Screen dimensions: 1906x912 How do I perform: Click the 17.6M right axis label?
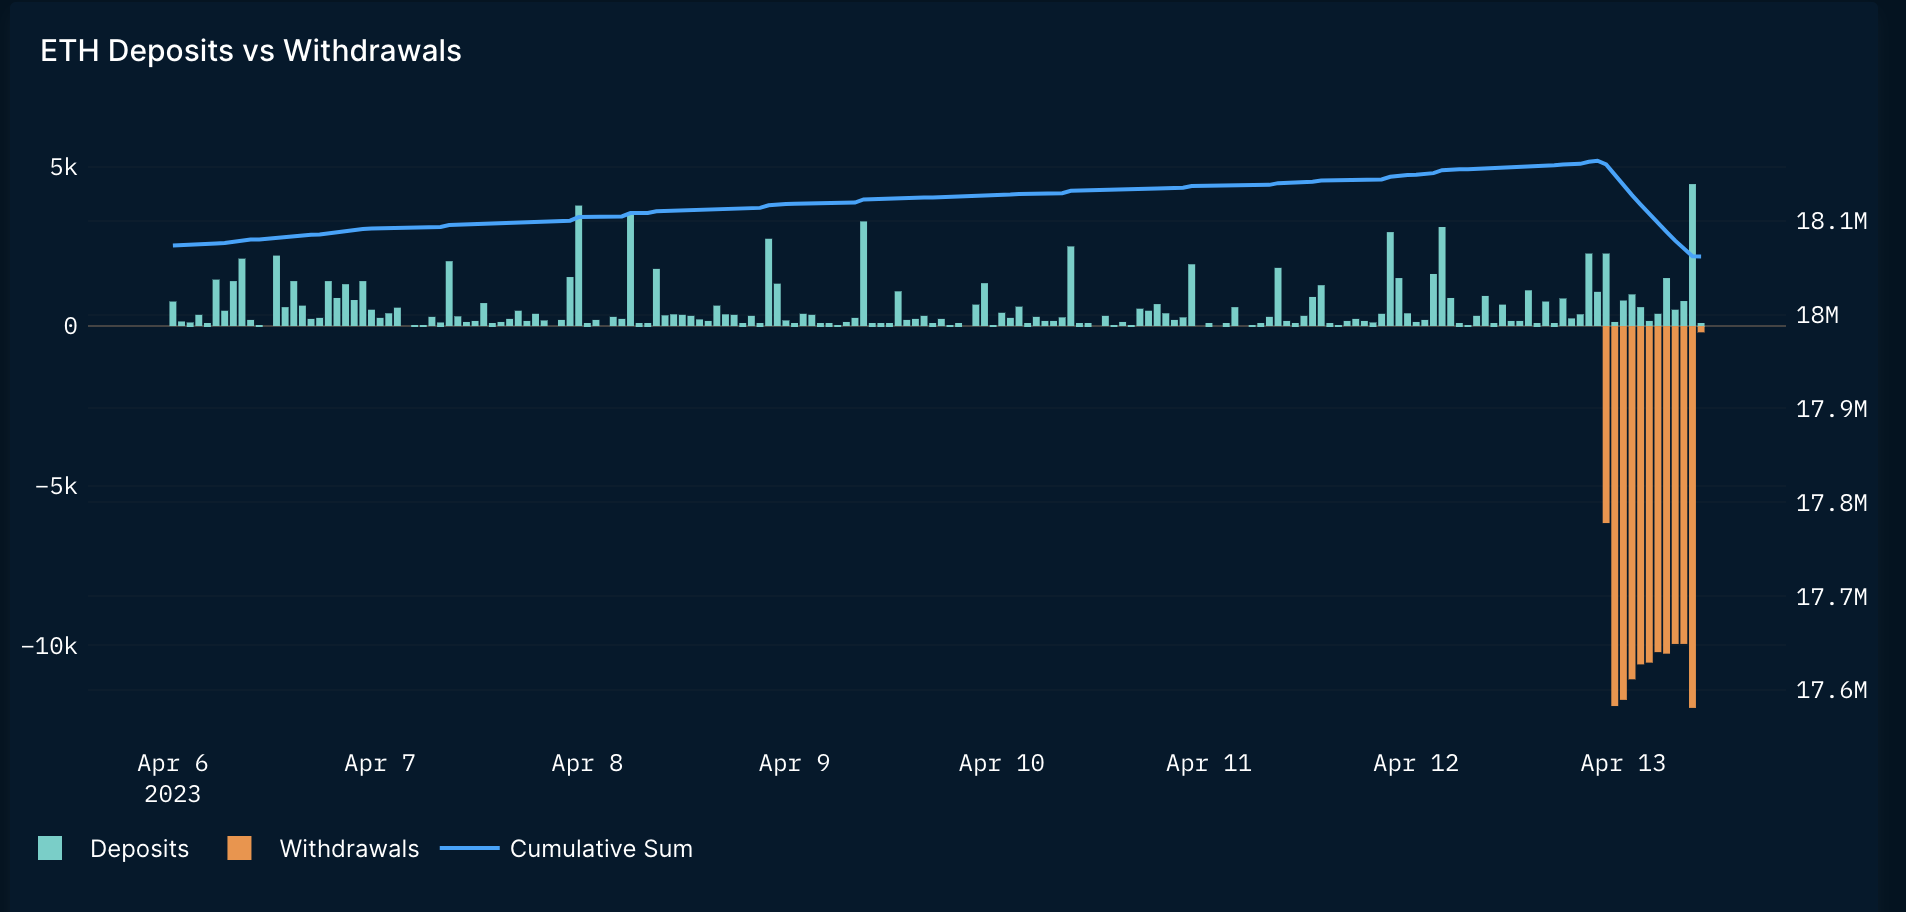[1831, 690]
